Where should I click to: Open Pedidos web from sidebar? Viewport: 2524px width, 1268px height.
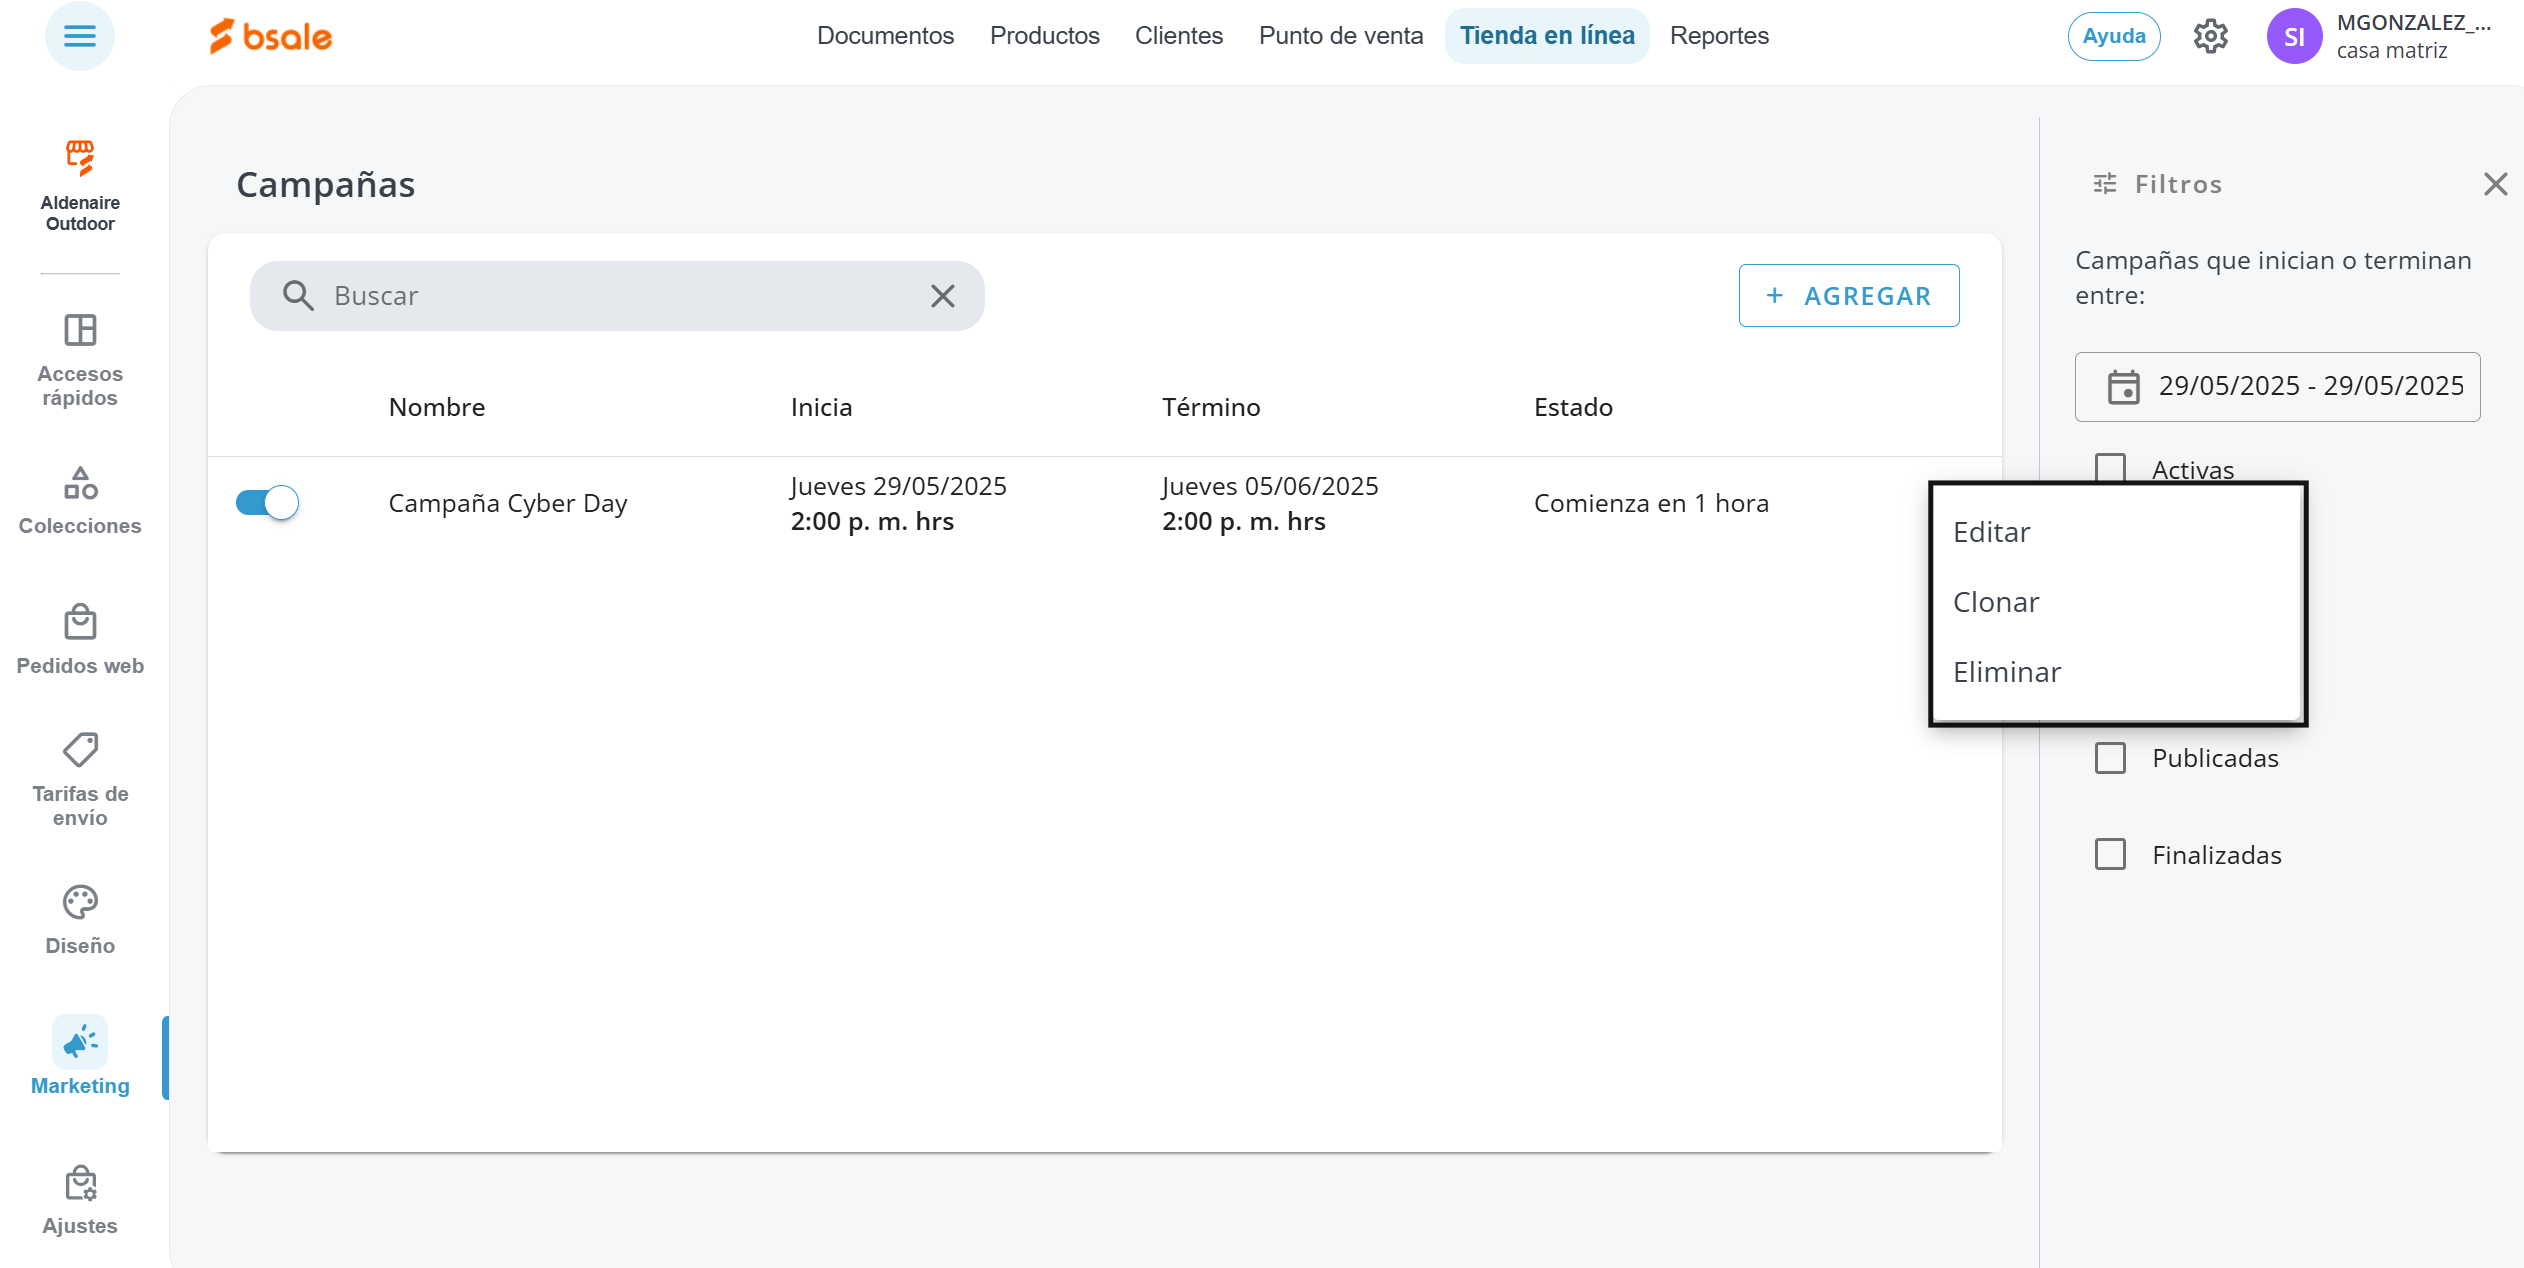pos(80,640)
